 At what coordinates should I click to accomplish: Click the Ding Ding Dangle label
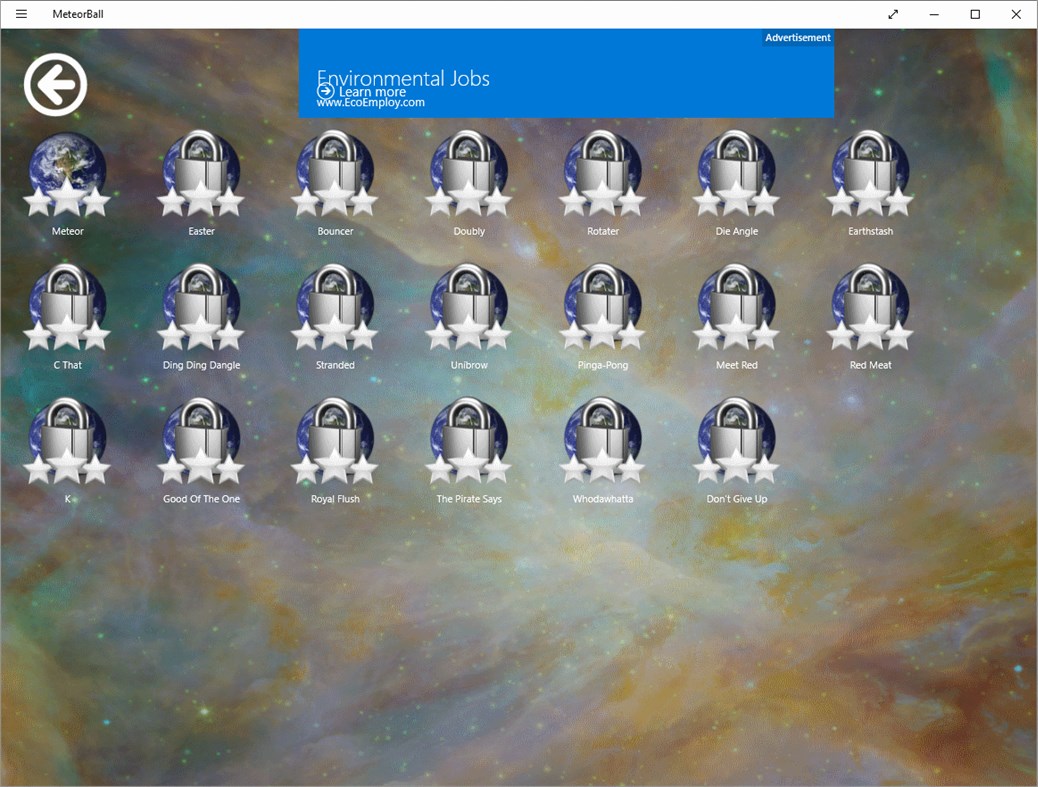[201, 365]
